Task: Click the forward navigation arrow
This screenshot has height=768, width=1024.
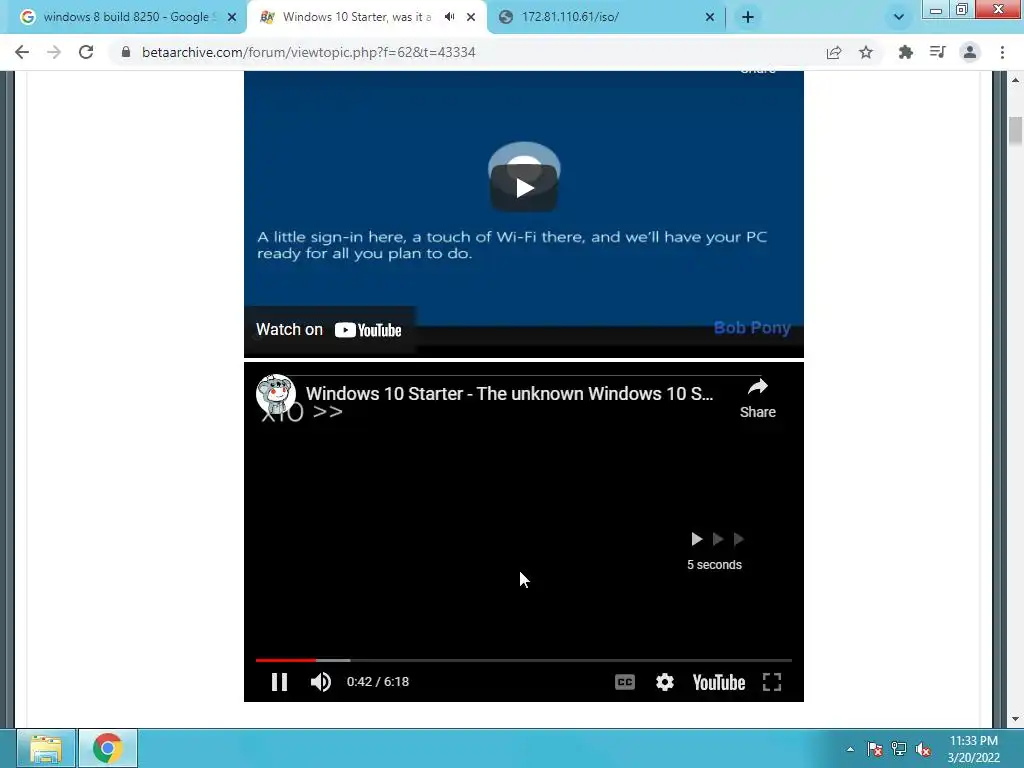Action: tap(54, 52)
